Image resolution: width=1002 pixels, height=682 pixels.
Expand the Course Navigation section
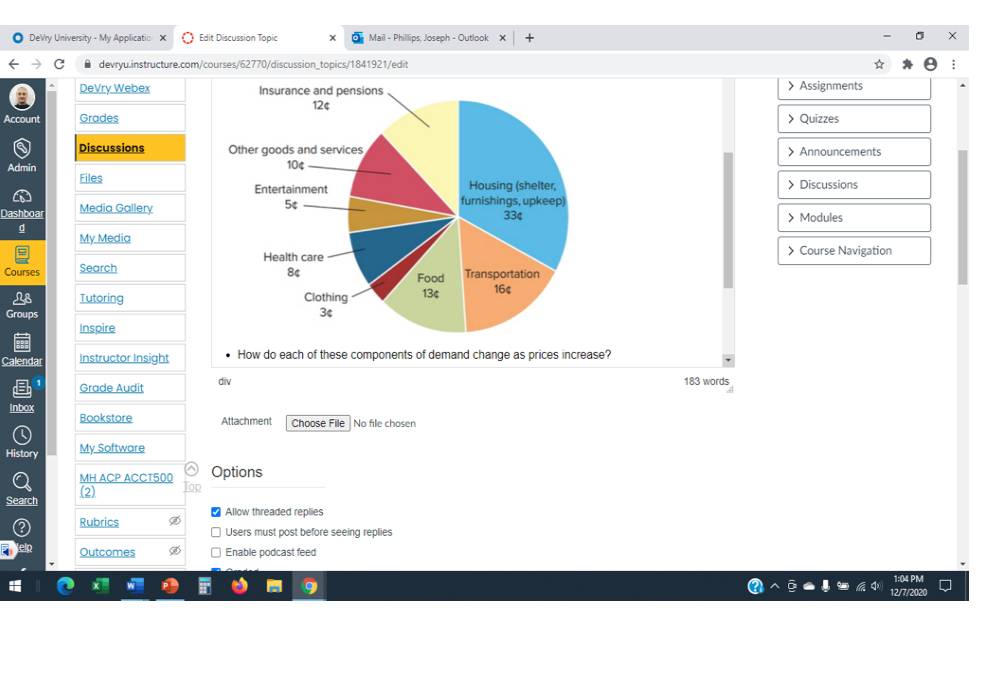click(854, 251)
